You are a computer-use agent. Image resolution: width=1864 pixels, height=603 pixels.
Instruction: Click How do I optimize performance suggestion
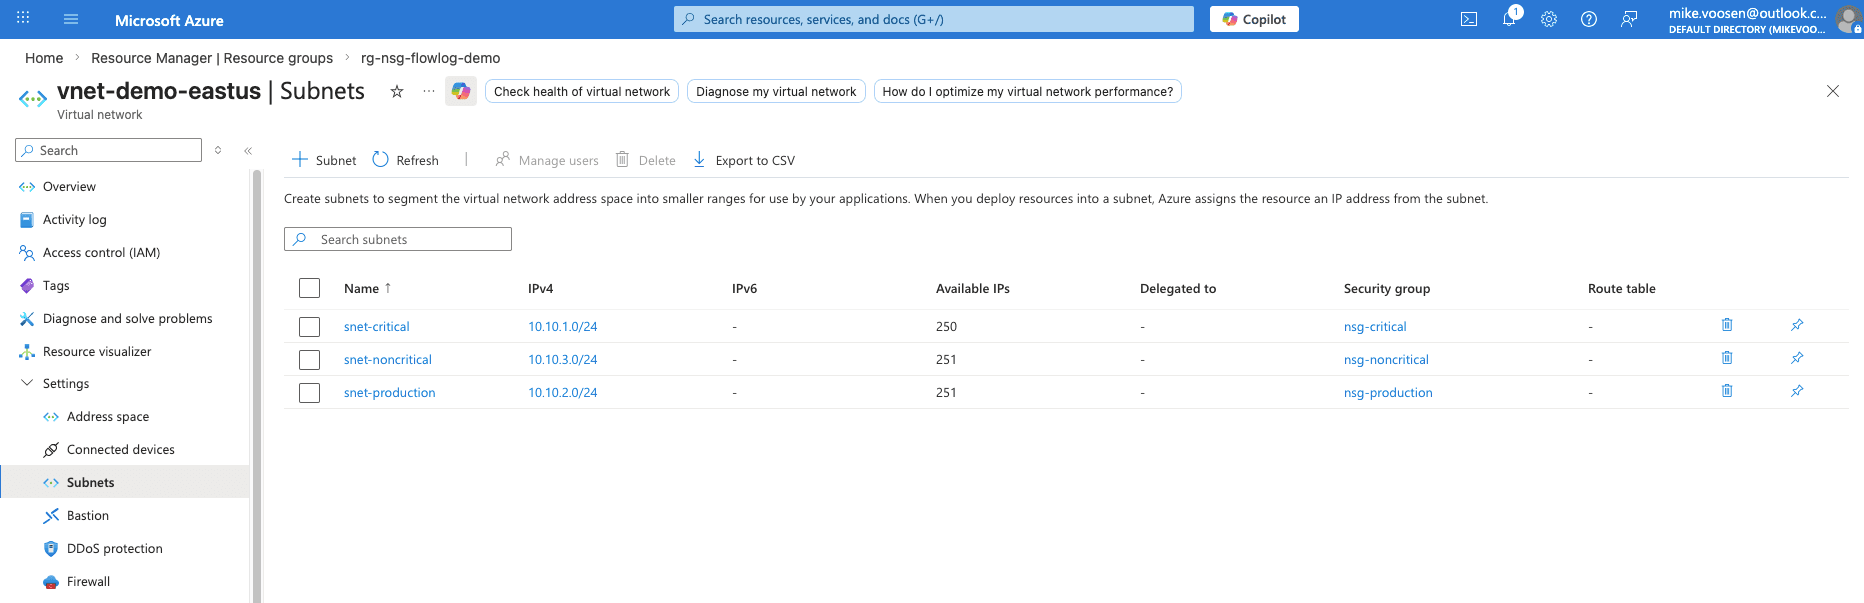click(x=1028, y=91)
